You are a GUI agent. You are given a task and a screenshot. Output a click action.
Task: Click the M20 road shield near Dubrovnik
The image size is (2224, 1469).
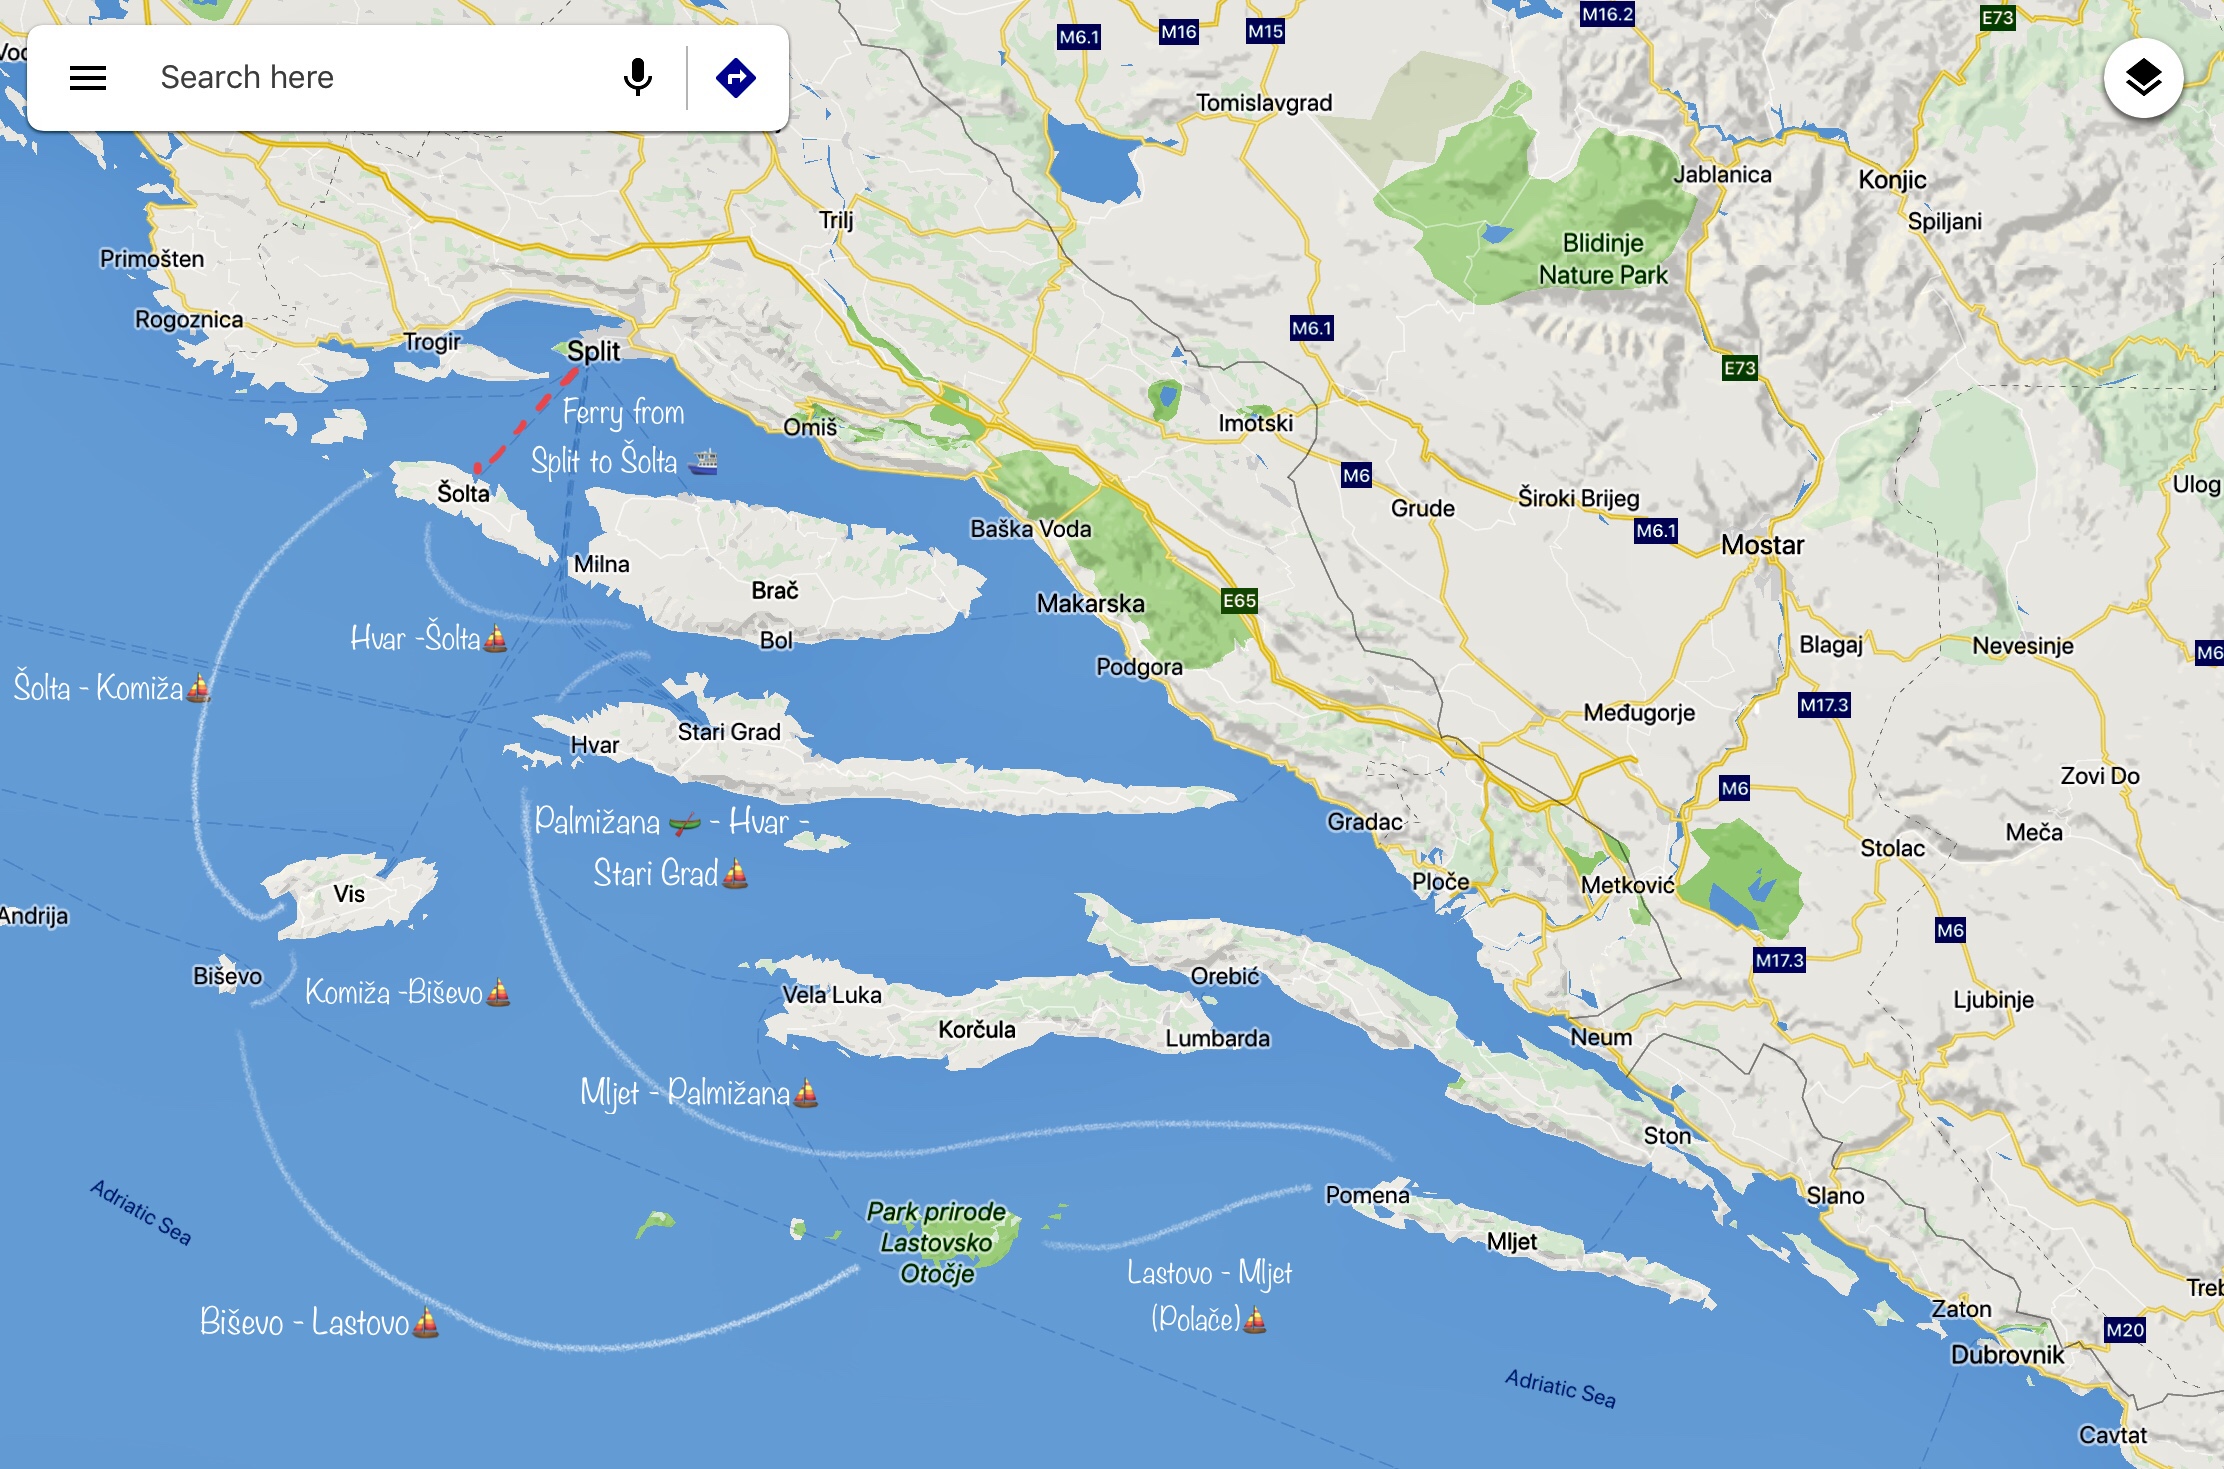[2125, 1330]
